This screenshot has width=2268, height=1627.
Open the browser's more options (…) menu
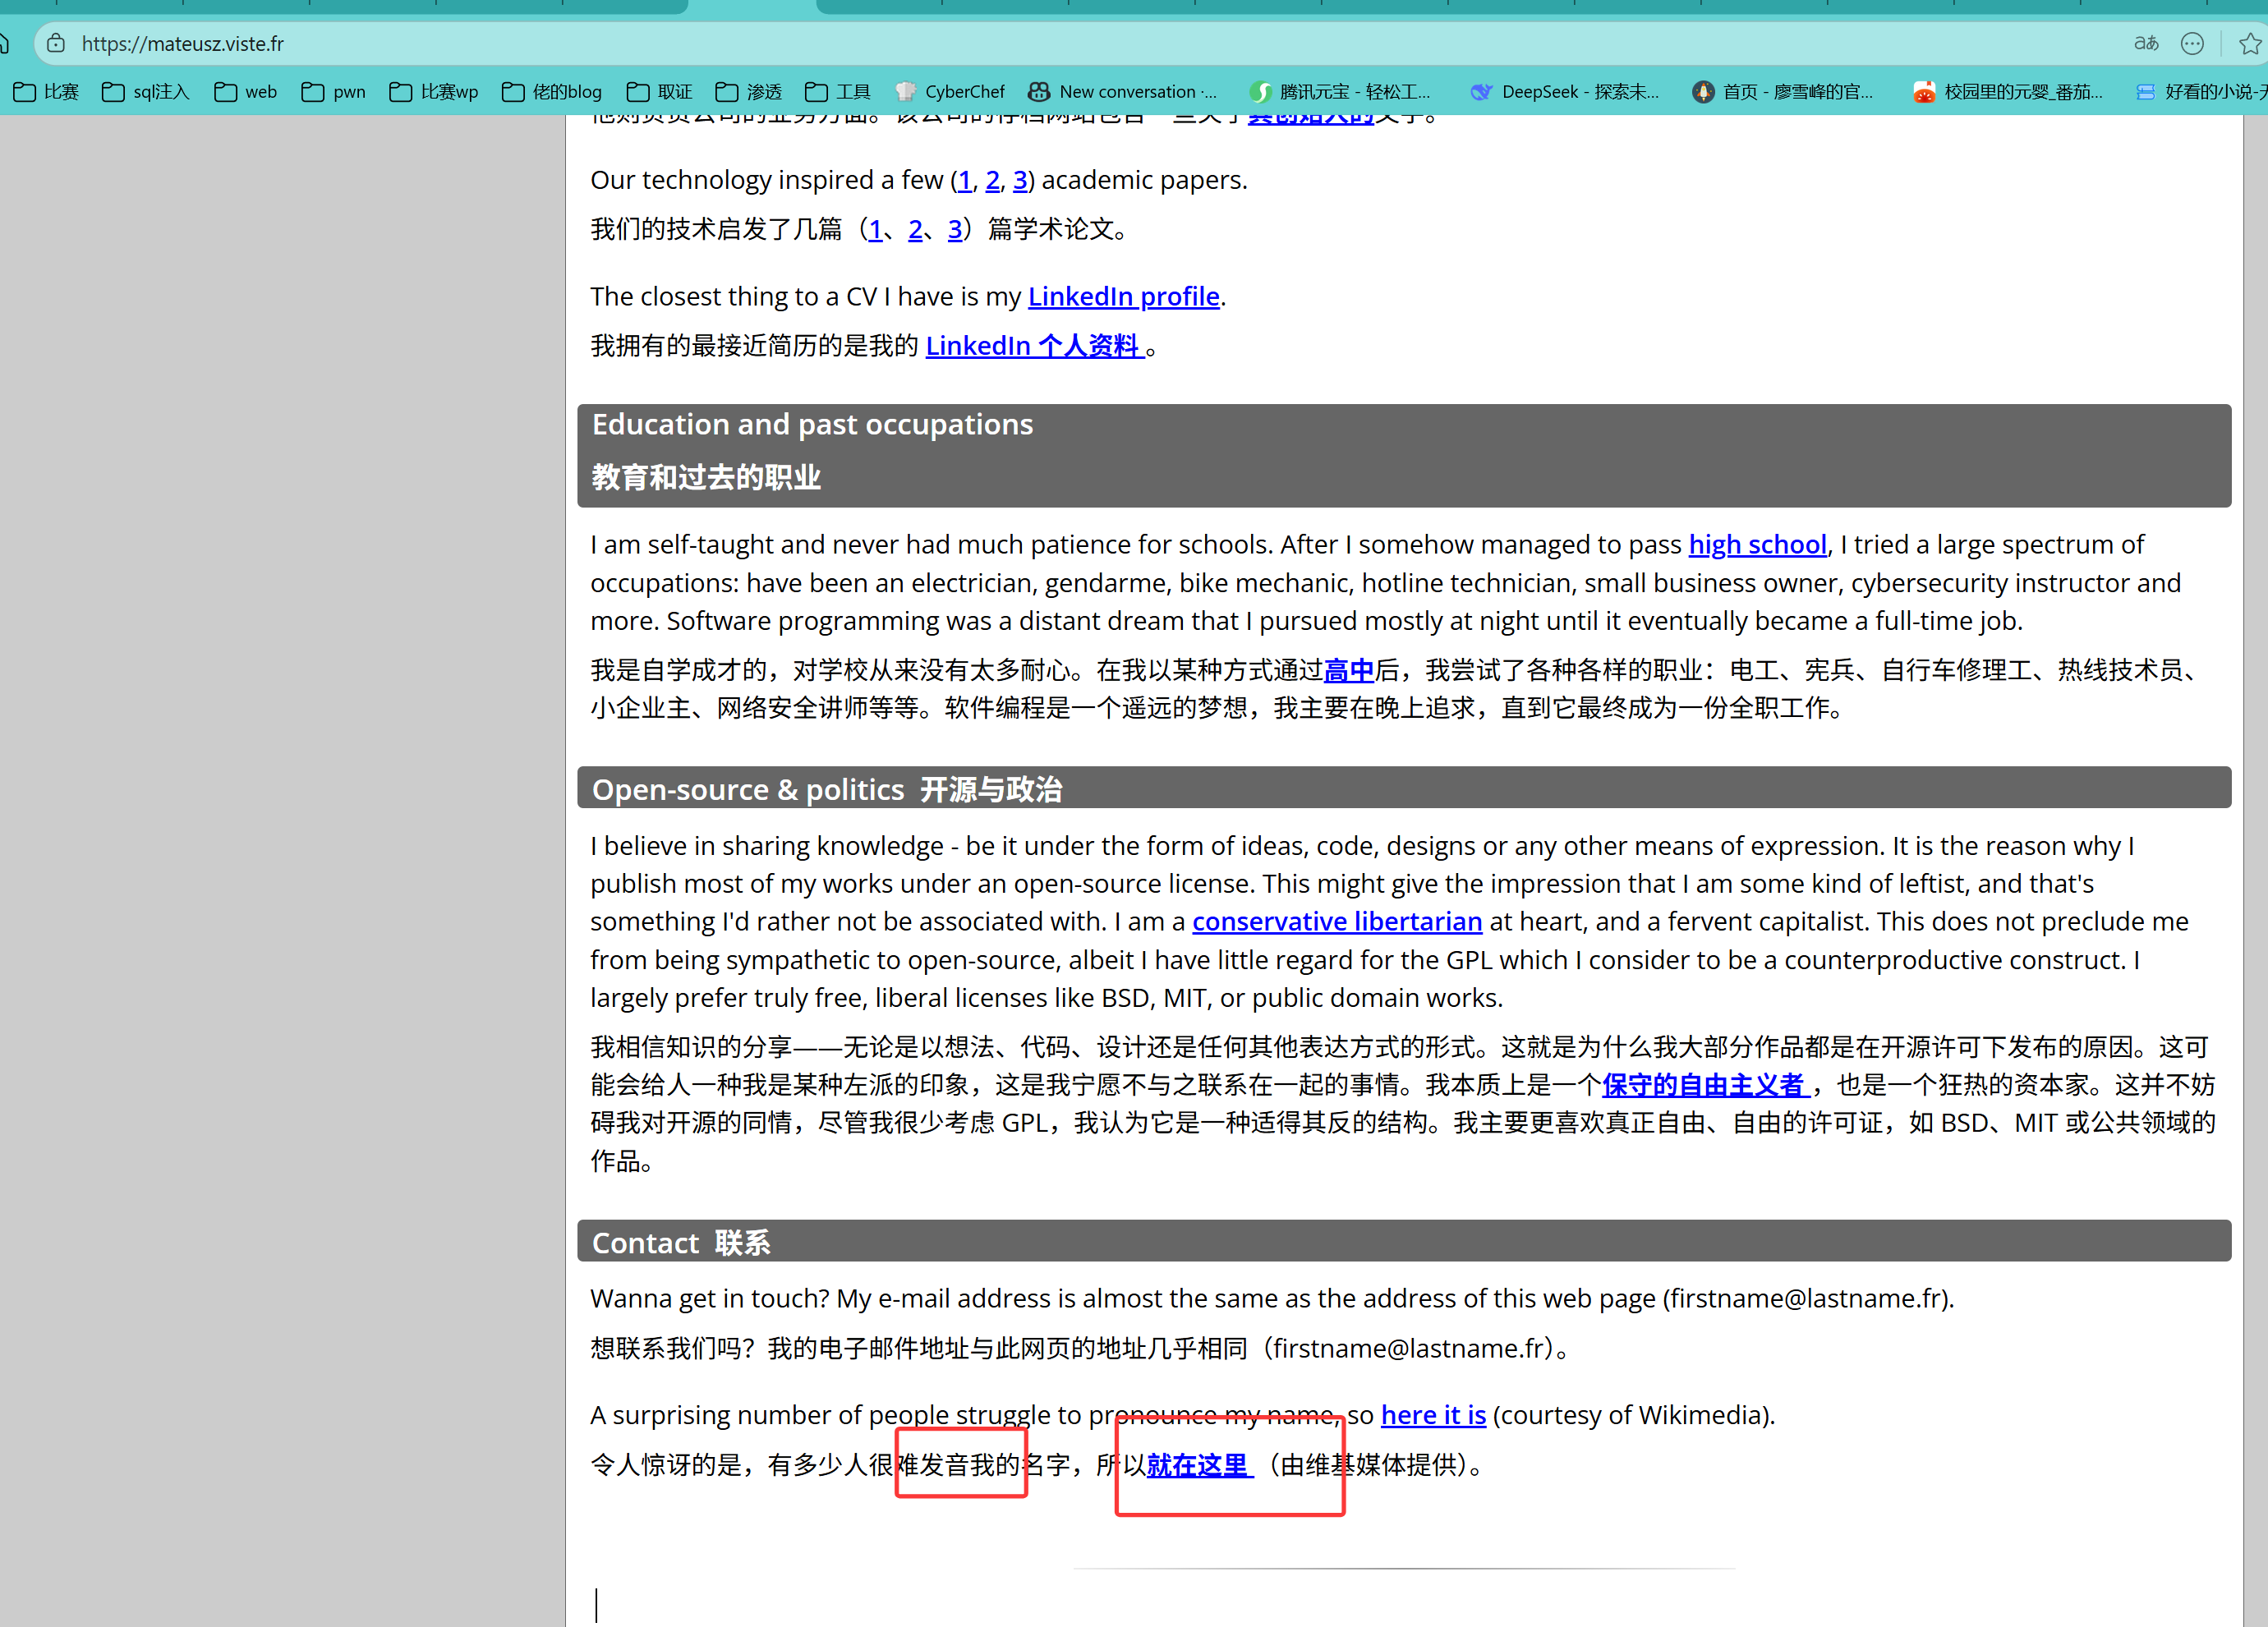coord(2192,43)
